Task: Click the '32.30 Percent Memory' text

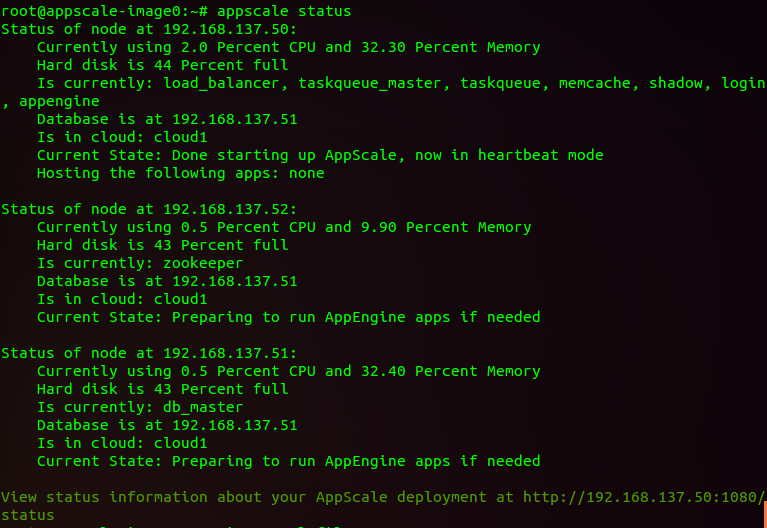Action: [451, 47]
